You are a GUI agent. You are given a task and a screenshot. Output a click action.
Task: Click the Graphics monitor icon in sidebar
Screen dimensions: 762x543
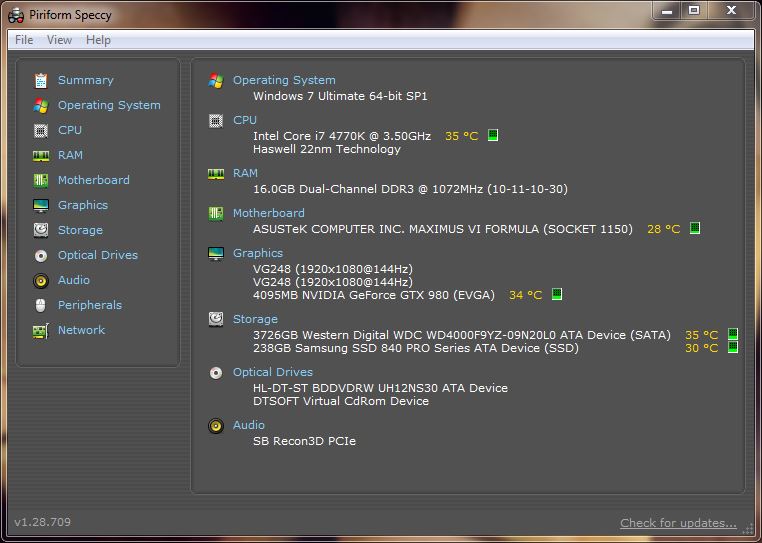coord(41,206)
